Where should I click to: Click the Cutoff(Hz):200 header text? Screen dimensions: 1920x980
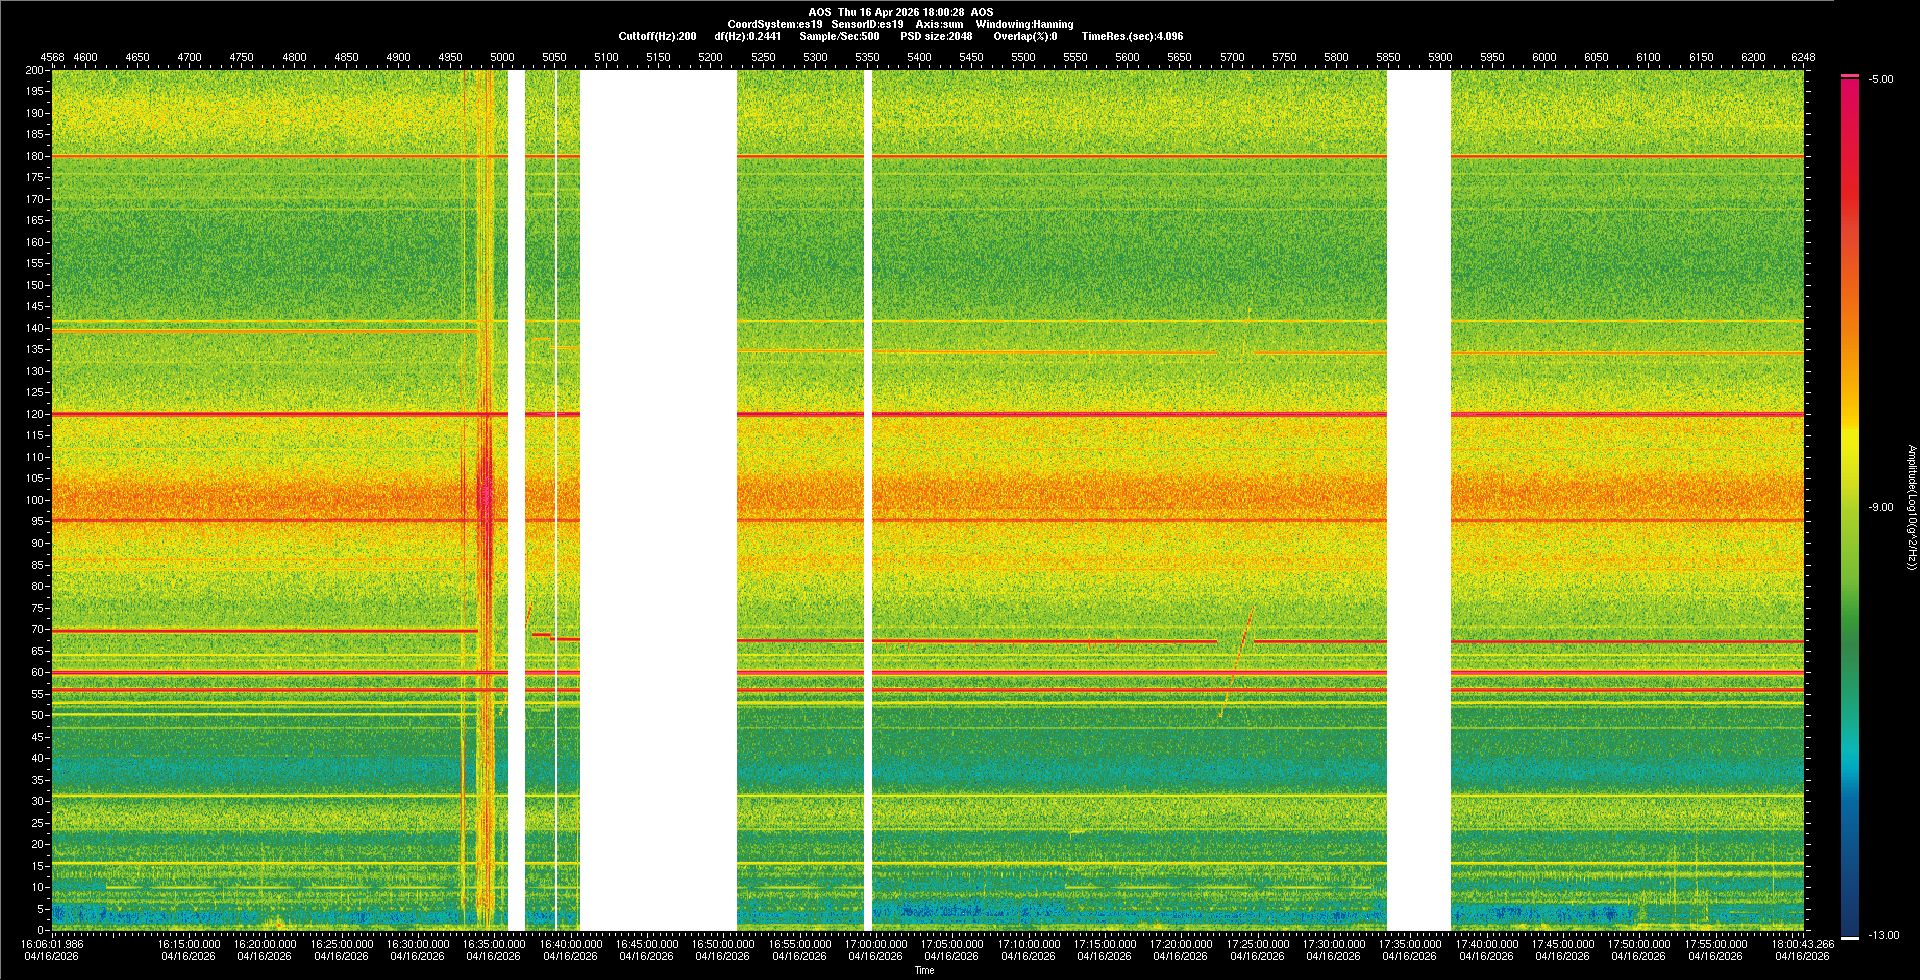[657, 36]
